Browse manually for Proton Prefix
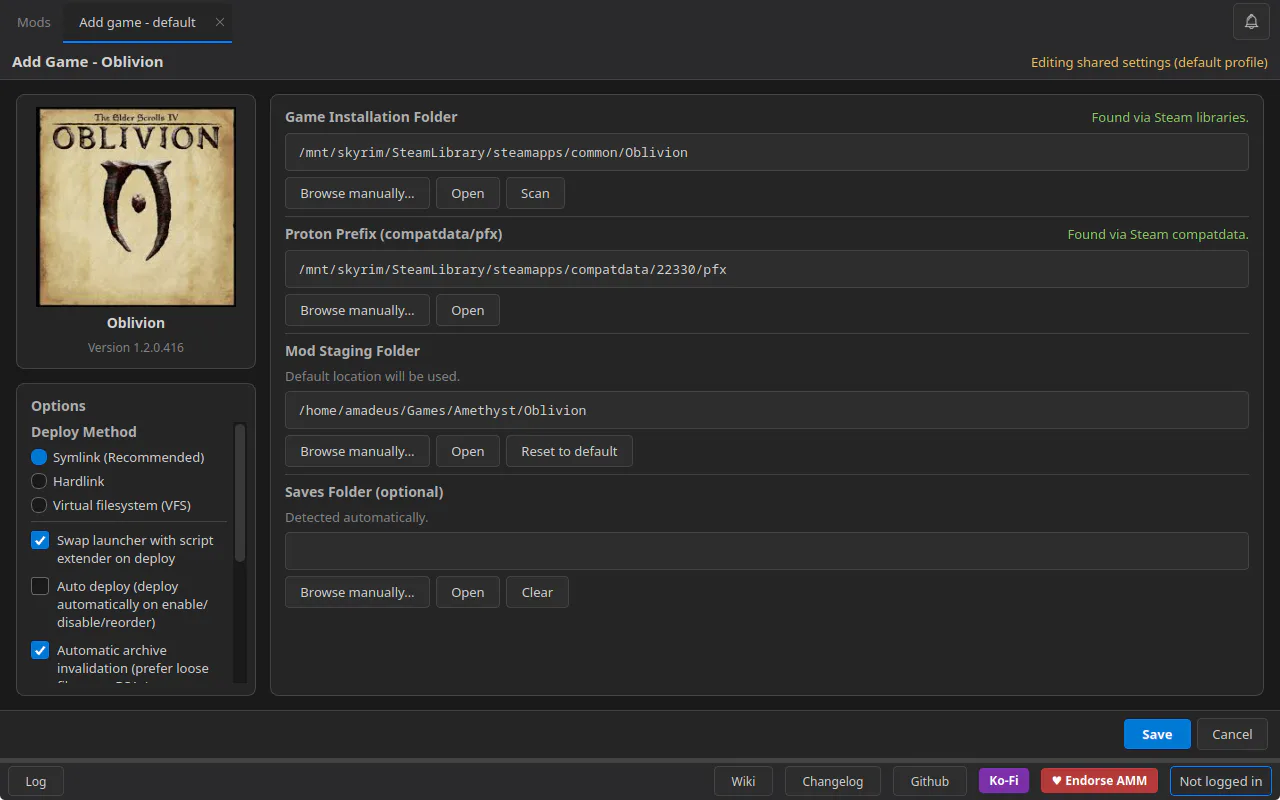The width and height of the screenshot is (1280, 800). [357, 310]
